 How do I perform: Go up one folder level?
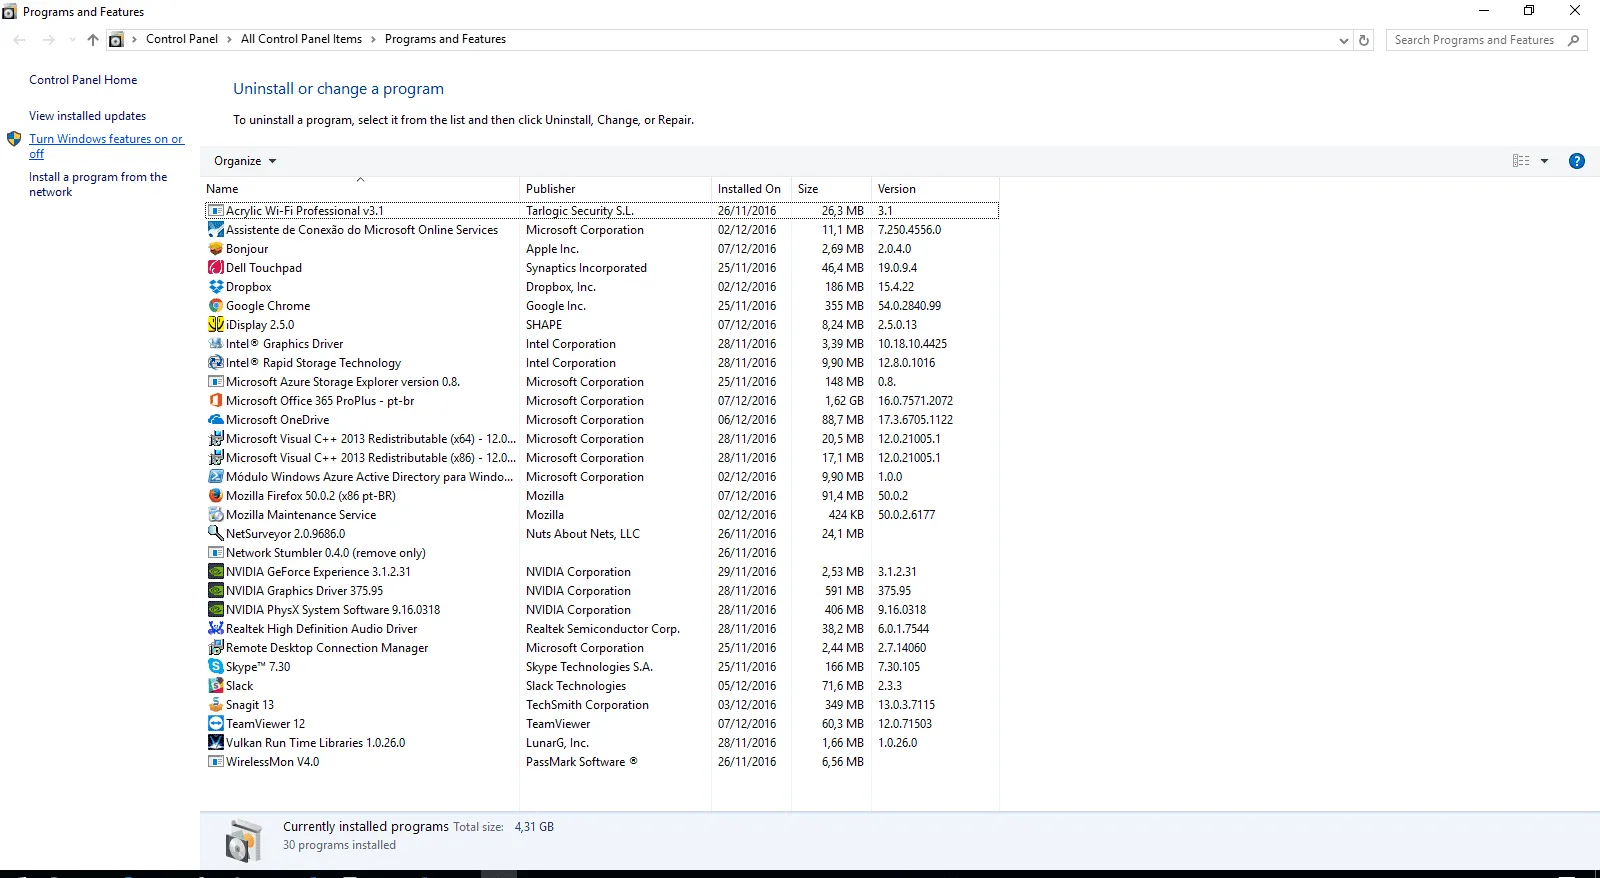pyautogui.click(x=93, y=40)
